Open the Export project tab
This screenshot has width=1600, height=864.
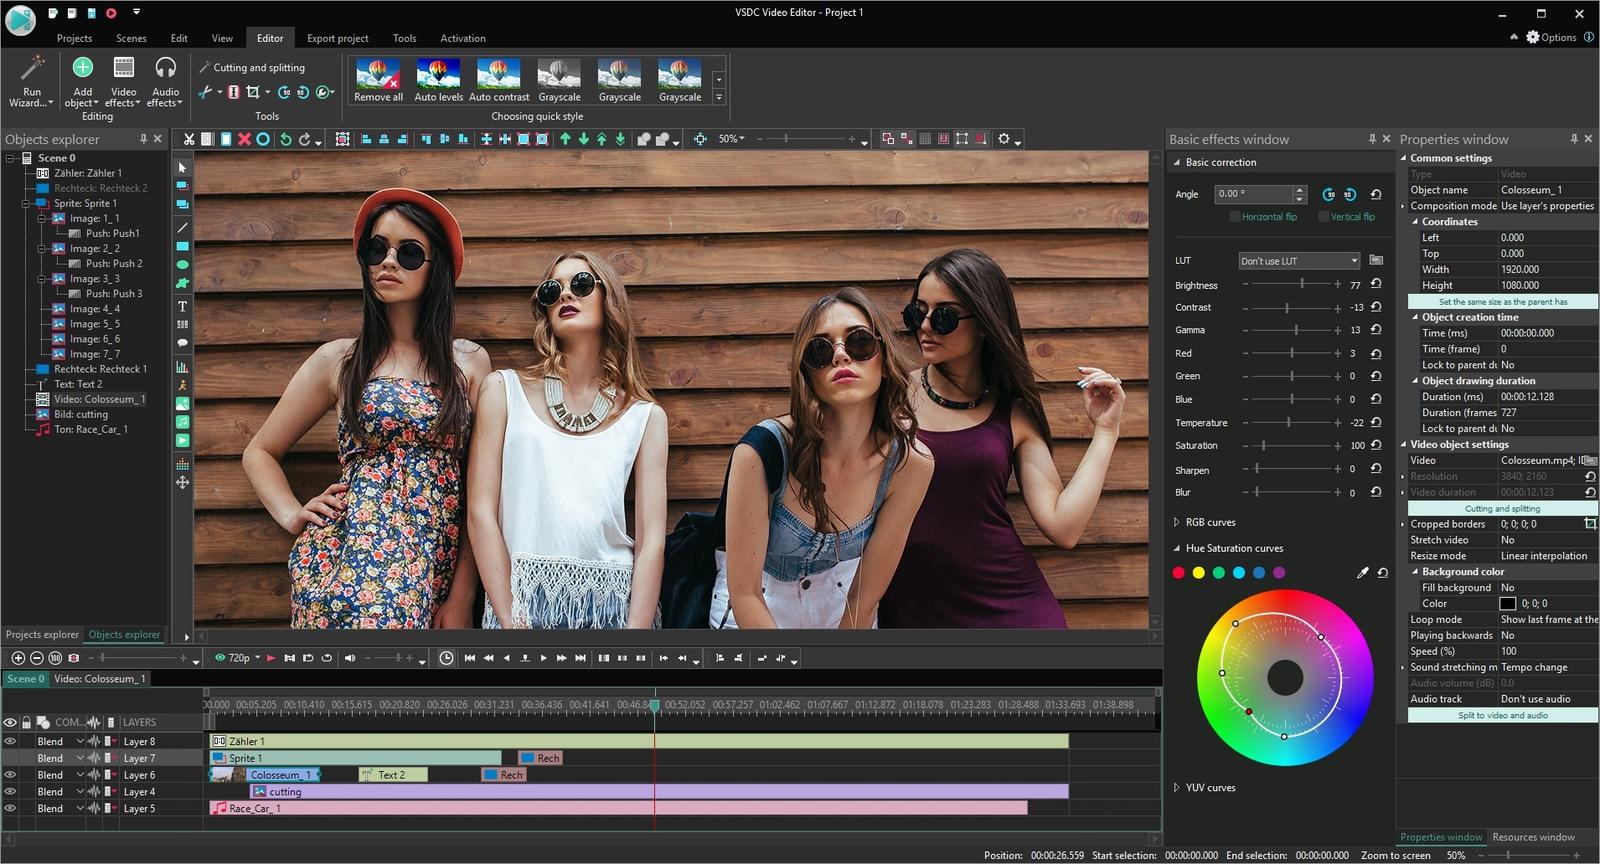[x=337, y=38]
